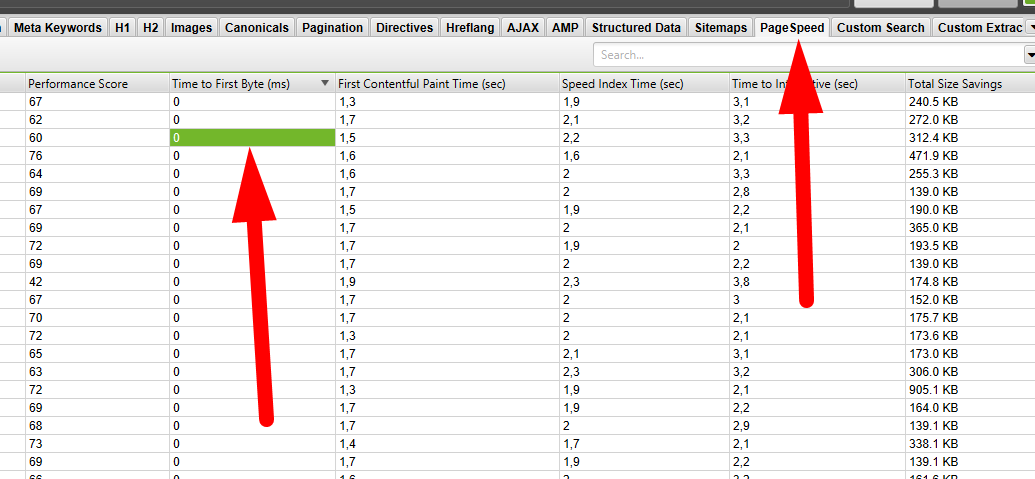Click the 190.0 KB size savings cell
1035x479 pixels.
click(x=970, y=210)
